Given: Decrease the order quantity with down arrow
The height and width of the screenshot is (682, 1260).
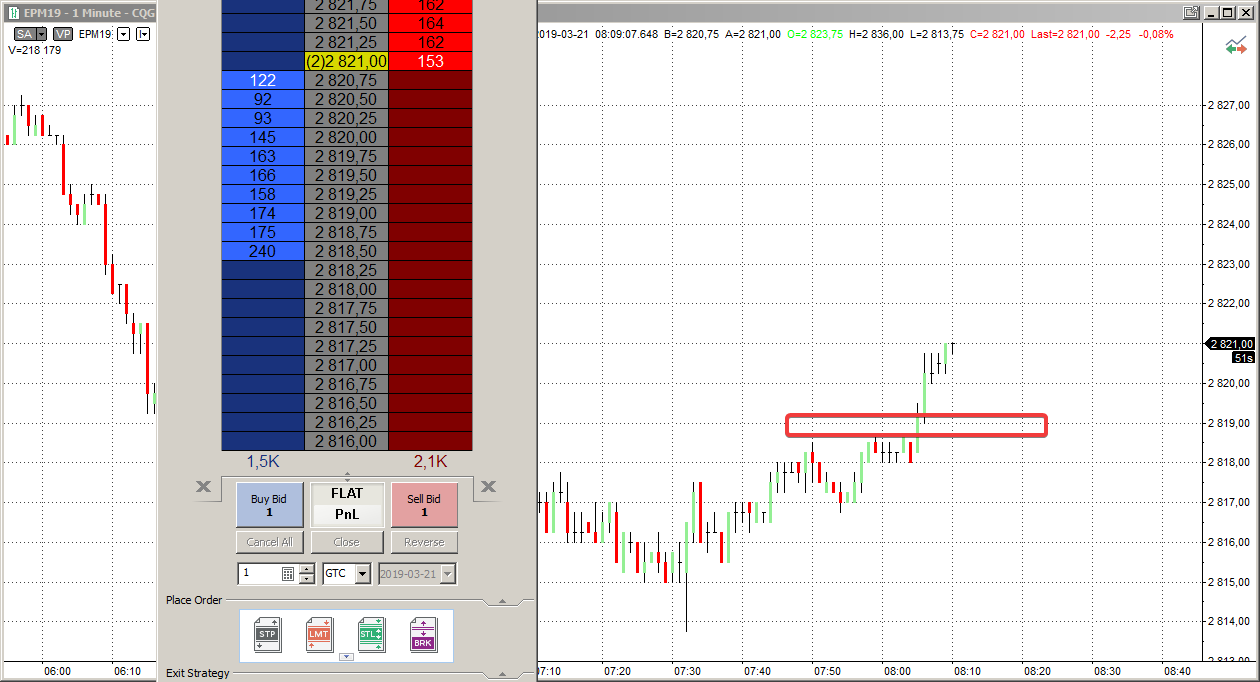Looking at the screenshot, I should coord(307,579).
